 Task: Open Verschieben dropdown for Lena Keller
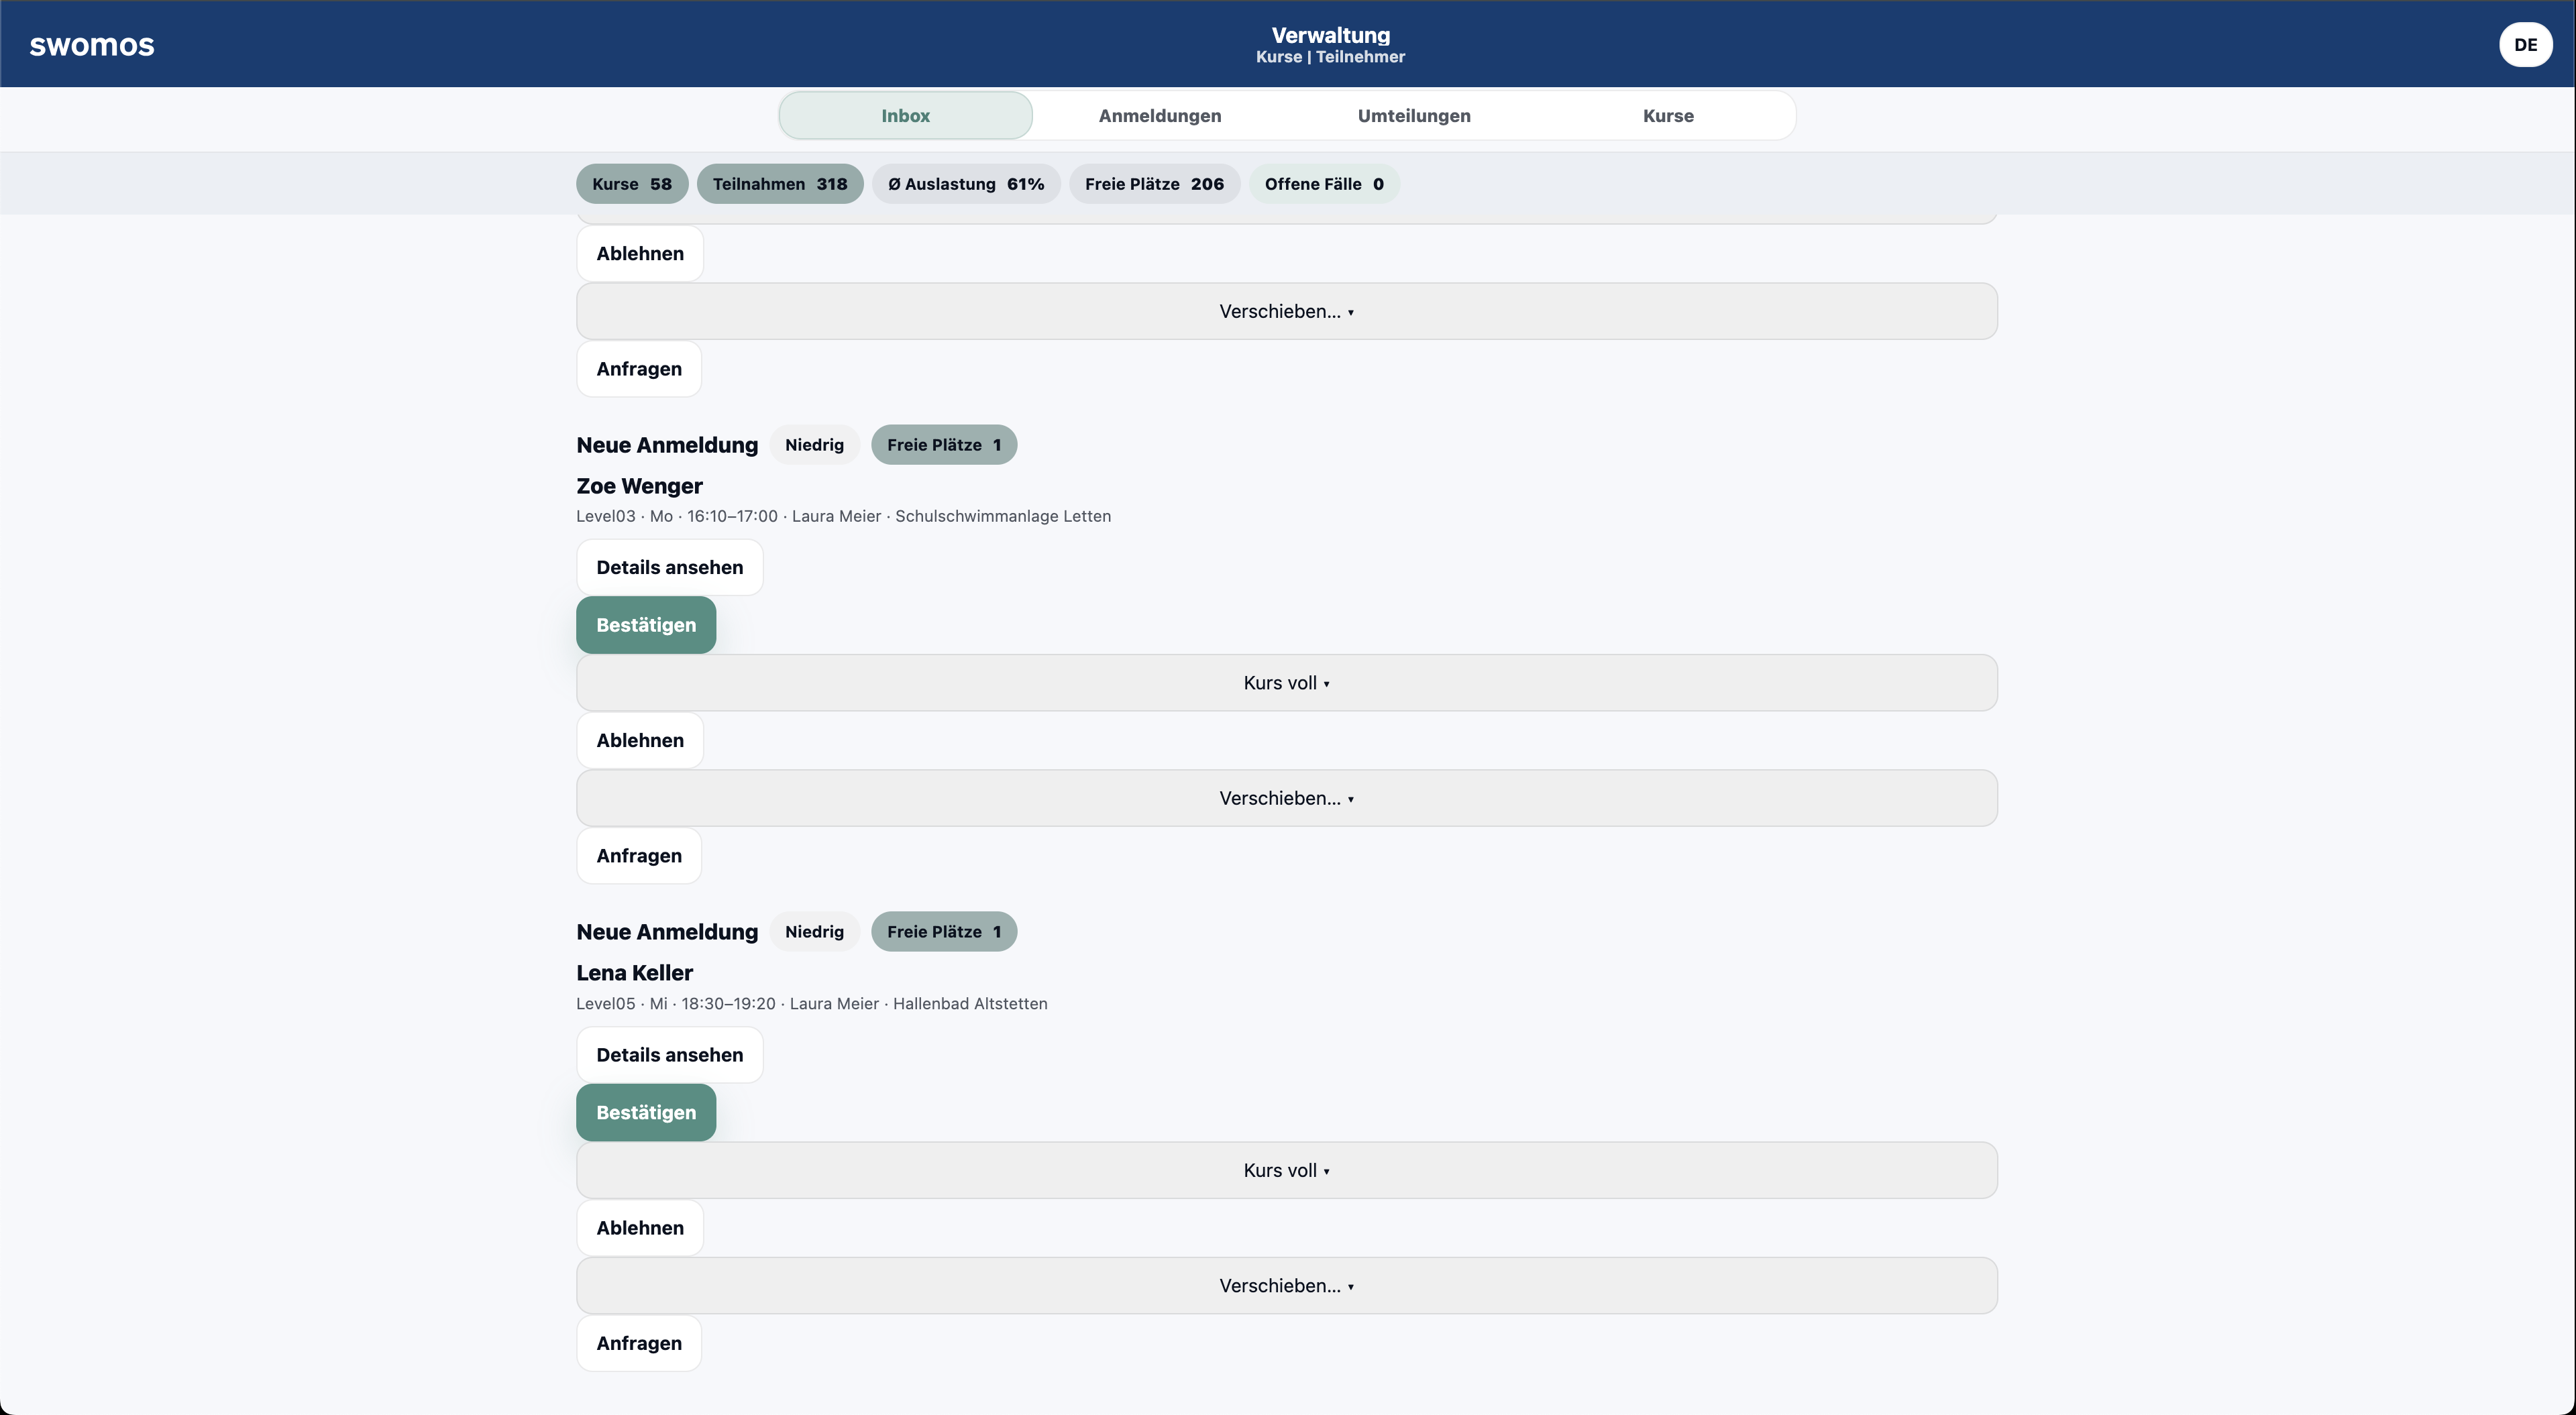[1287, 1286]
